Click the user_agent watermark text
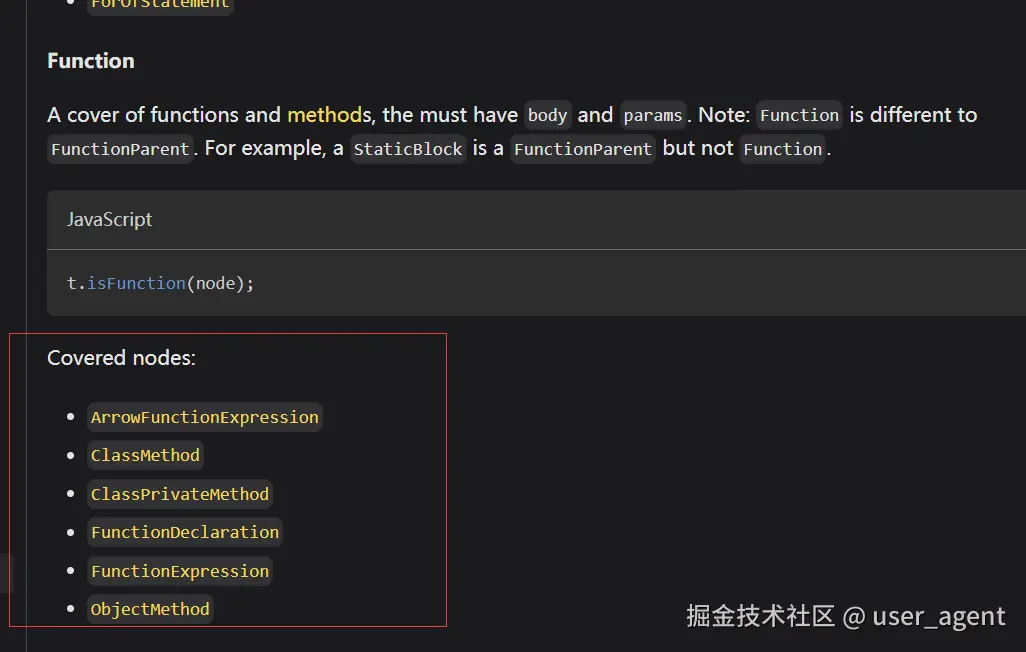1026x652 pixels. click(x=938, y=616)
